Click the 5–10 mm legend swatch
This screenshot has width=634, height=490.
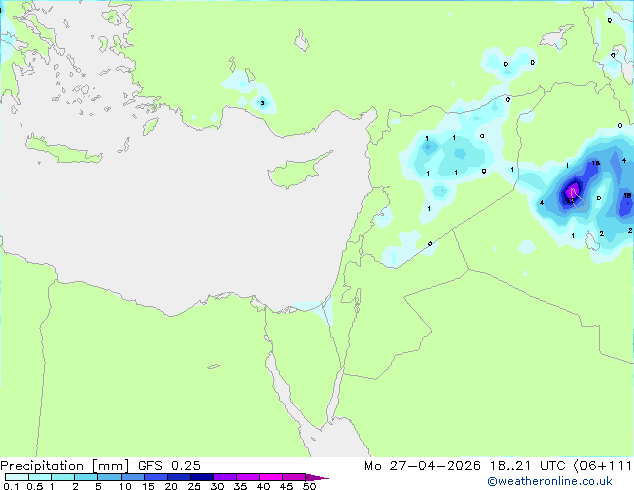110,477
